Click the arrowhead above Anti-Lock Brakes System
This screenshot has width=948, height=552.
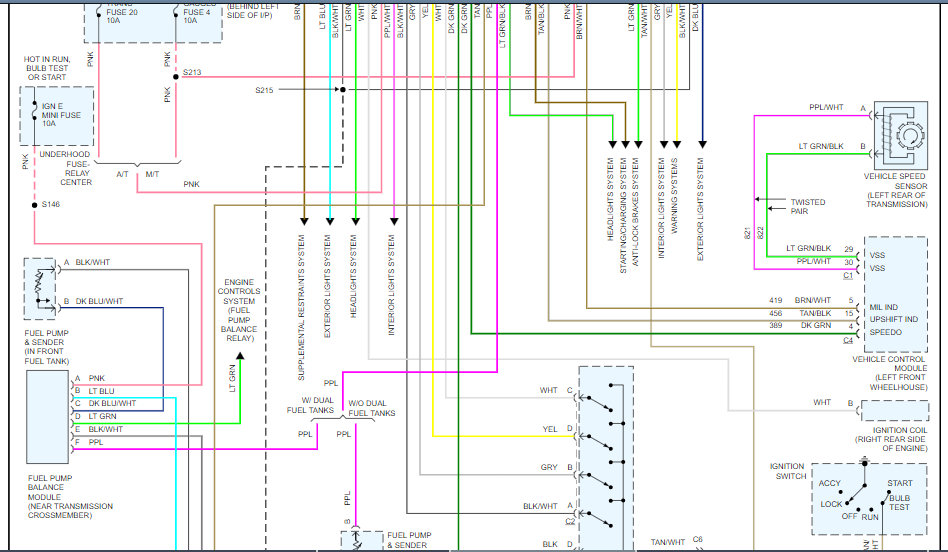pos(638,144)
